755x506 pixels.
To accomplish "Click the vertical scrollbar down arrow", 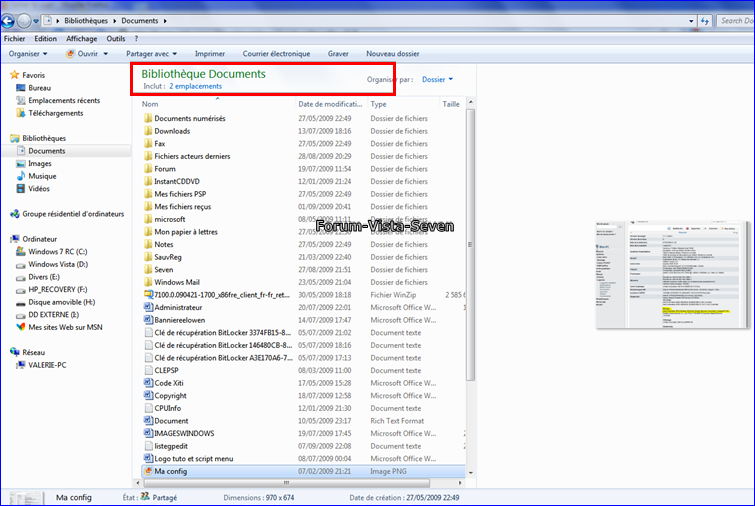I will [470, 473].
